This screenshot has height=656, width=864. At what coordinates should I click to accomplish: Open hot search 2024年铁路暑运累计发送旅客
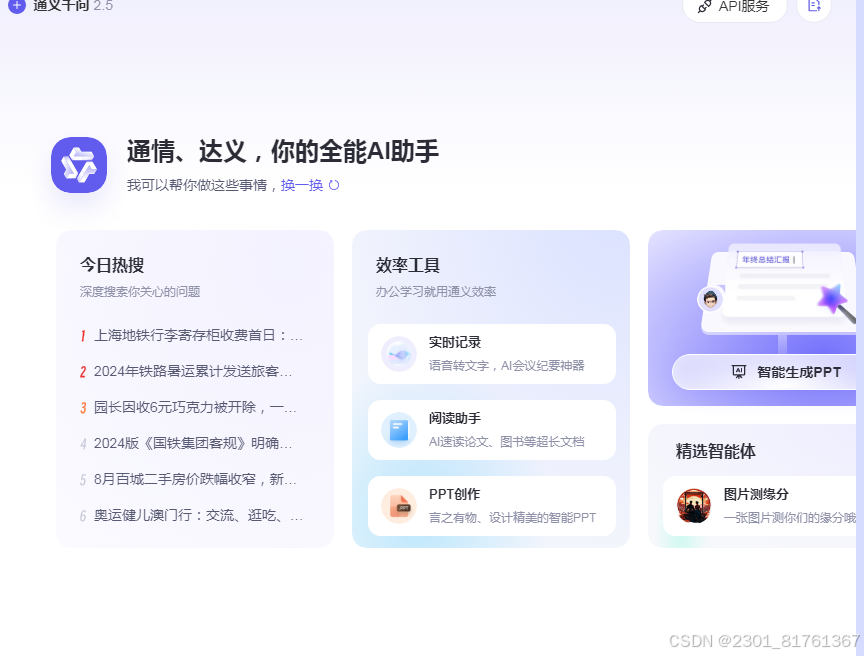click(192, 371)
